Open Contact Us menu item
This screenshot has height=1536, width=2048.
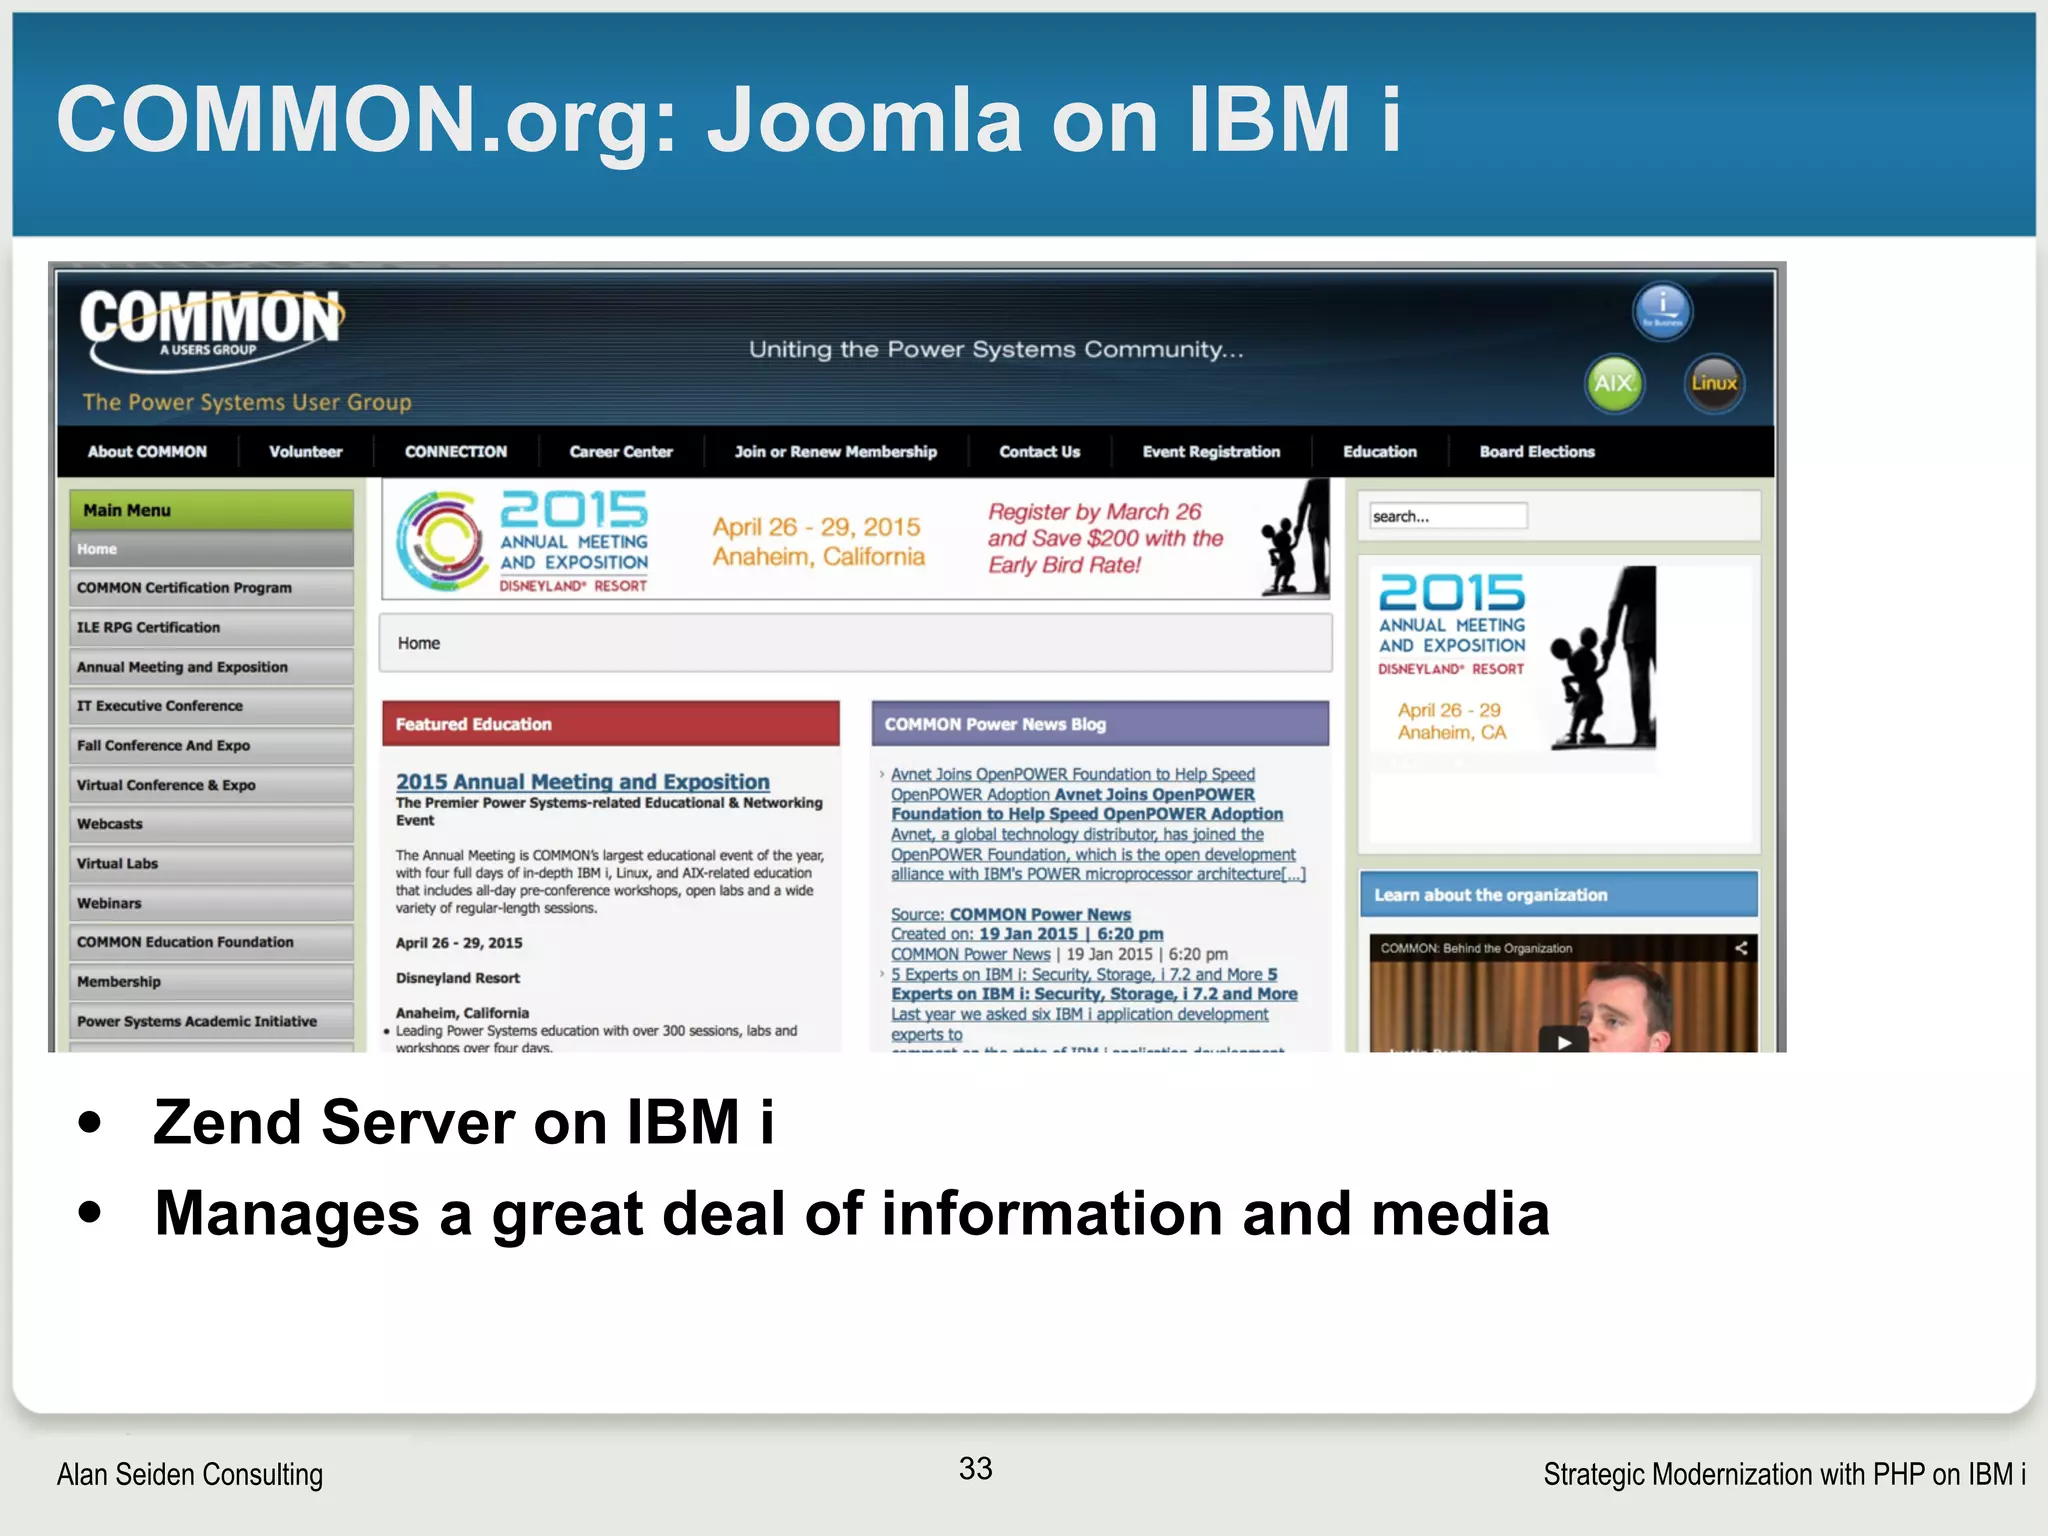click(1039, 452)
